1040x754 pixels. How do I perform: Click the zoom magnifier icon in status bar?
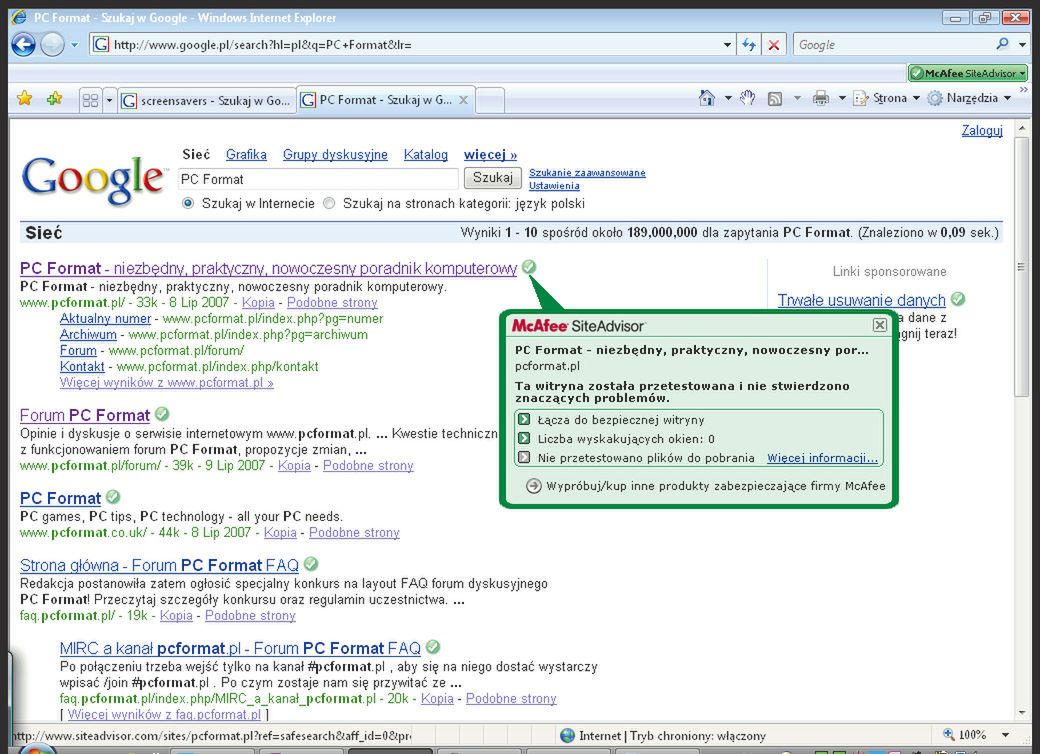pos(948,735)
